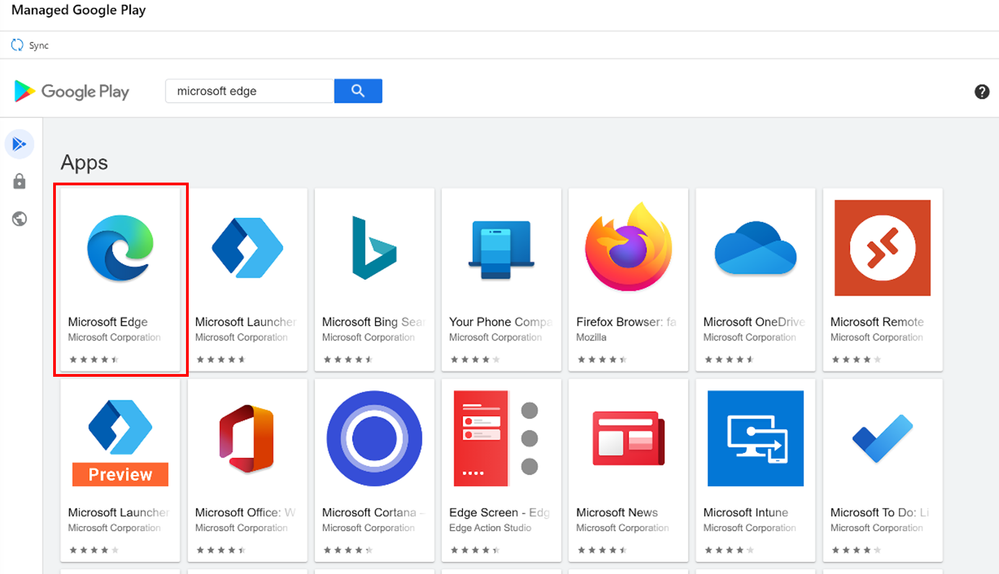Open the Microsoft OneDrive cloud icon
The height and width of the screenshot is (574, 999).
click(756, 248)
